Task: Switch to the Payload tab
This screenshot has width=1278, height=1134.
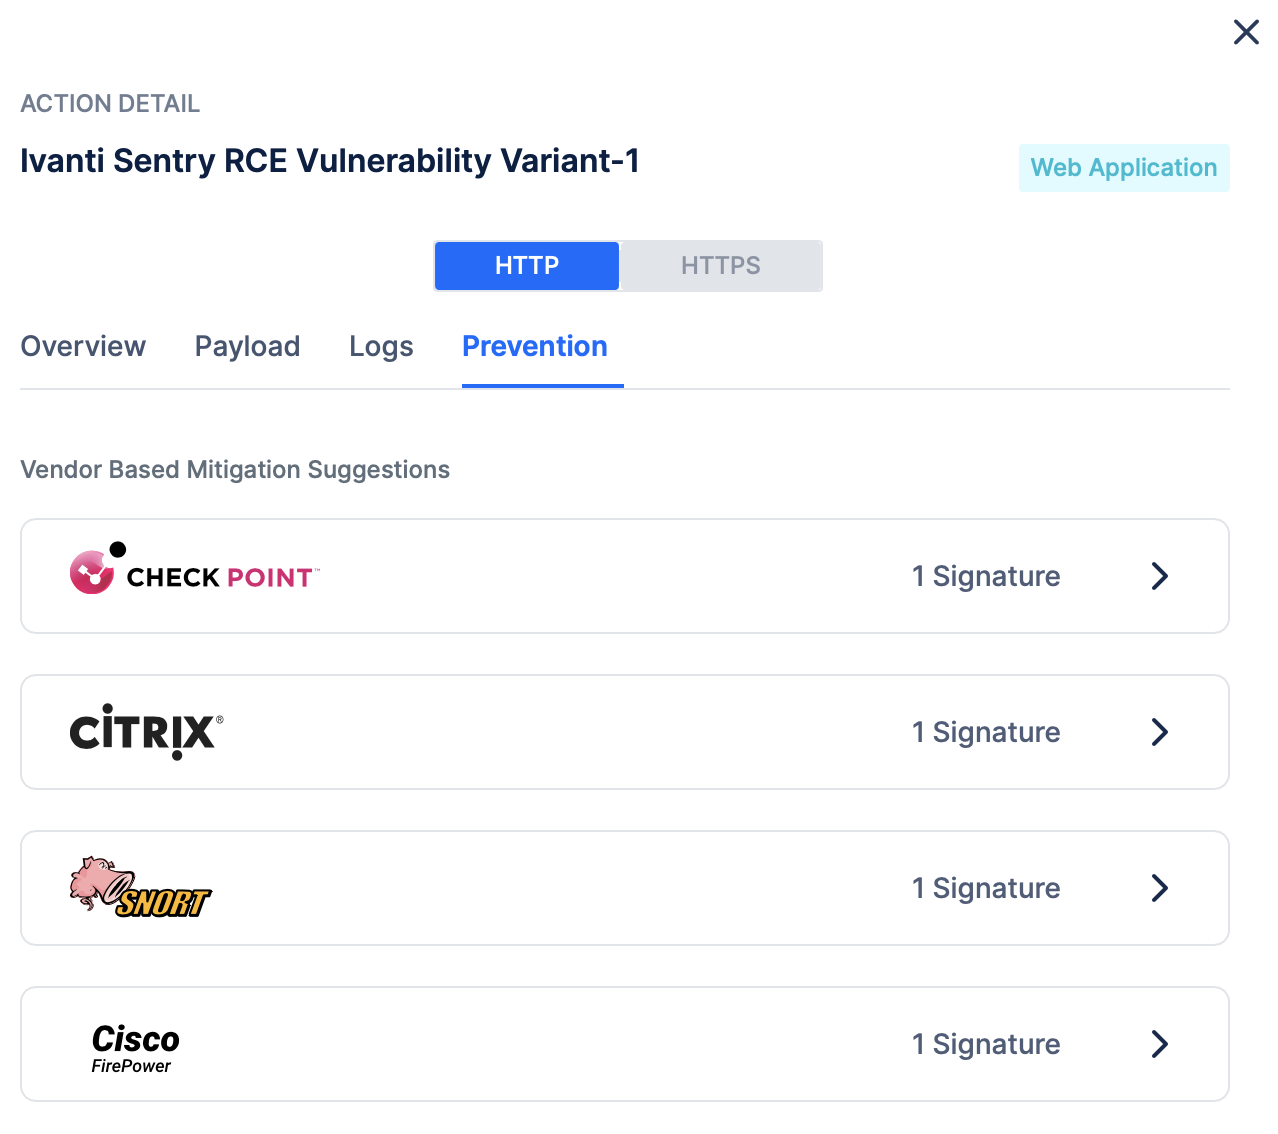Action: point(247,346)
